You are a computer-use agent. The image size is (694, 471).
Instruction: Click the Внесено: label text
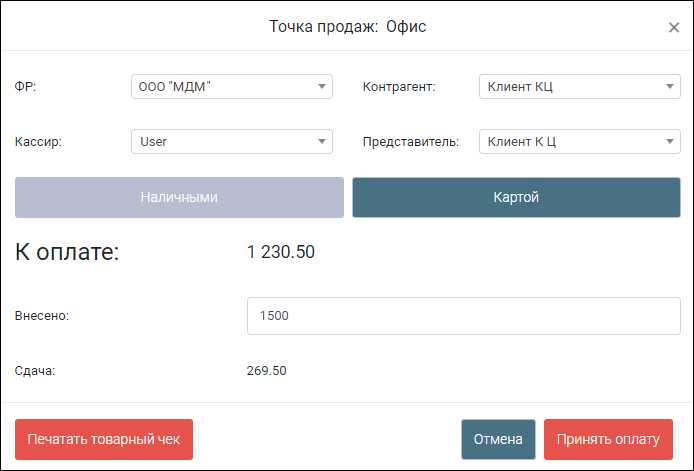point(42,316)
